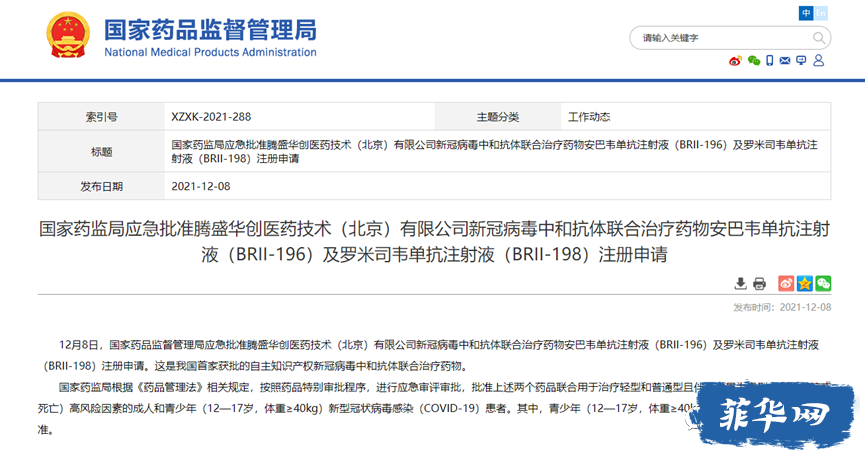This screenshot has width=865, height=461.
Task: Click the email envelope icon
Action: click(x=784, y=61)
